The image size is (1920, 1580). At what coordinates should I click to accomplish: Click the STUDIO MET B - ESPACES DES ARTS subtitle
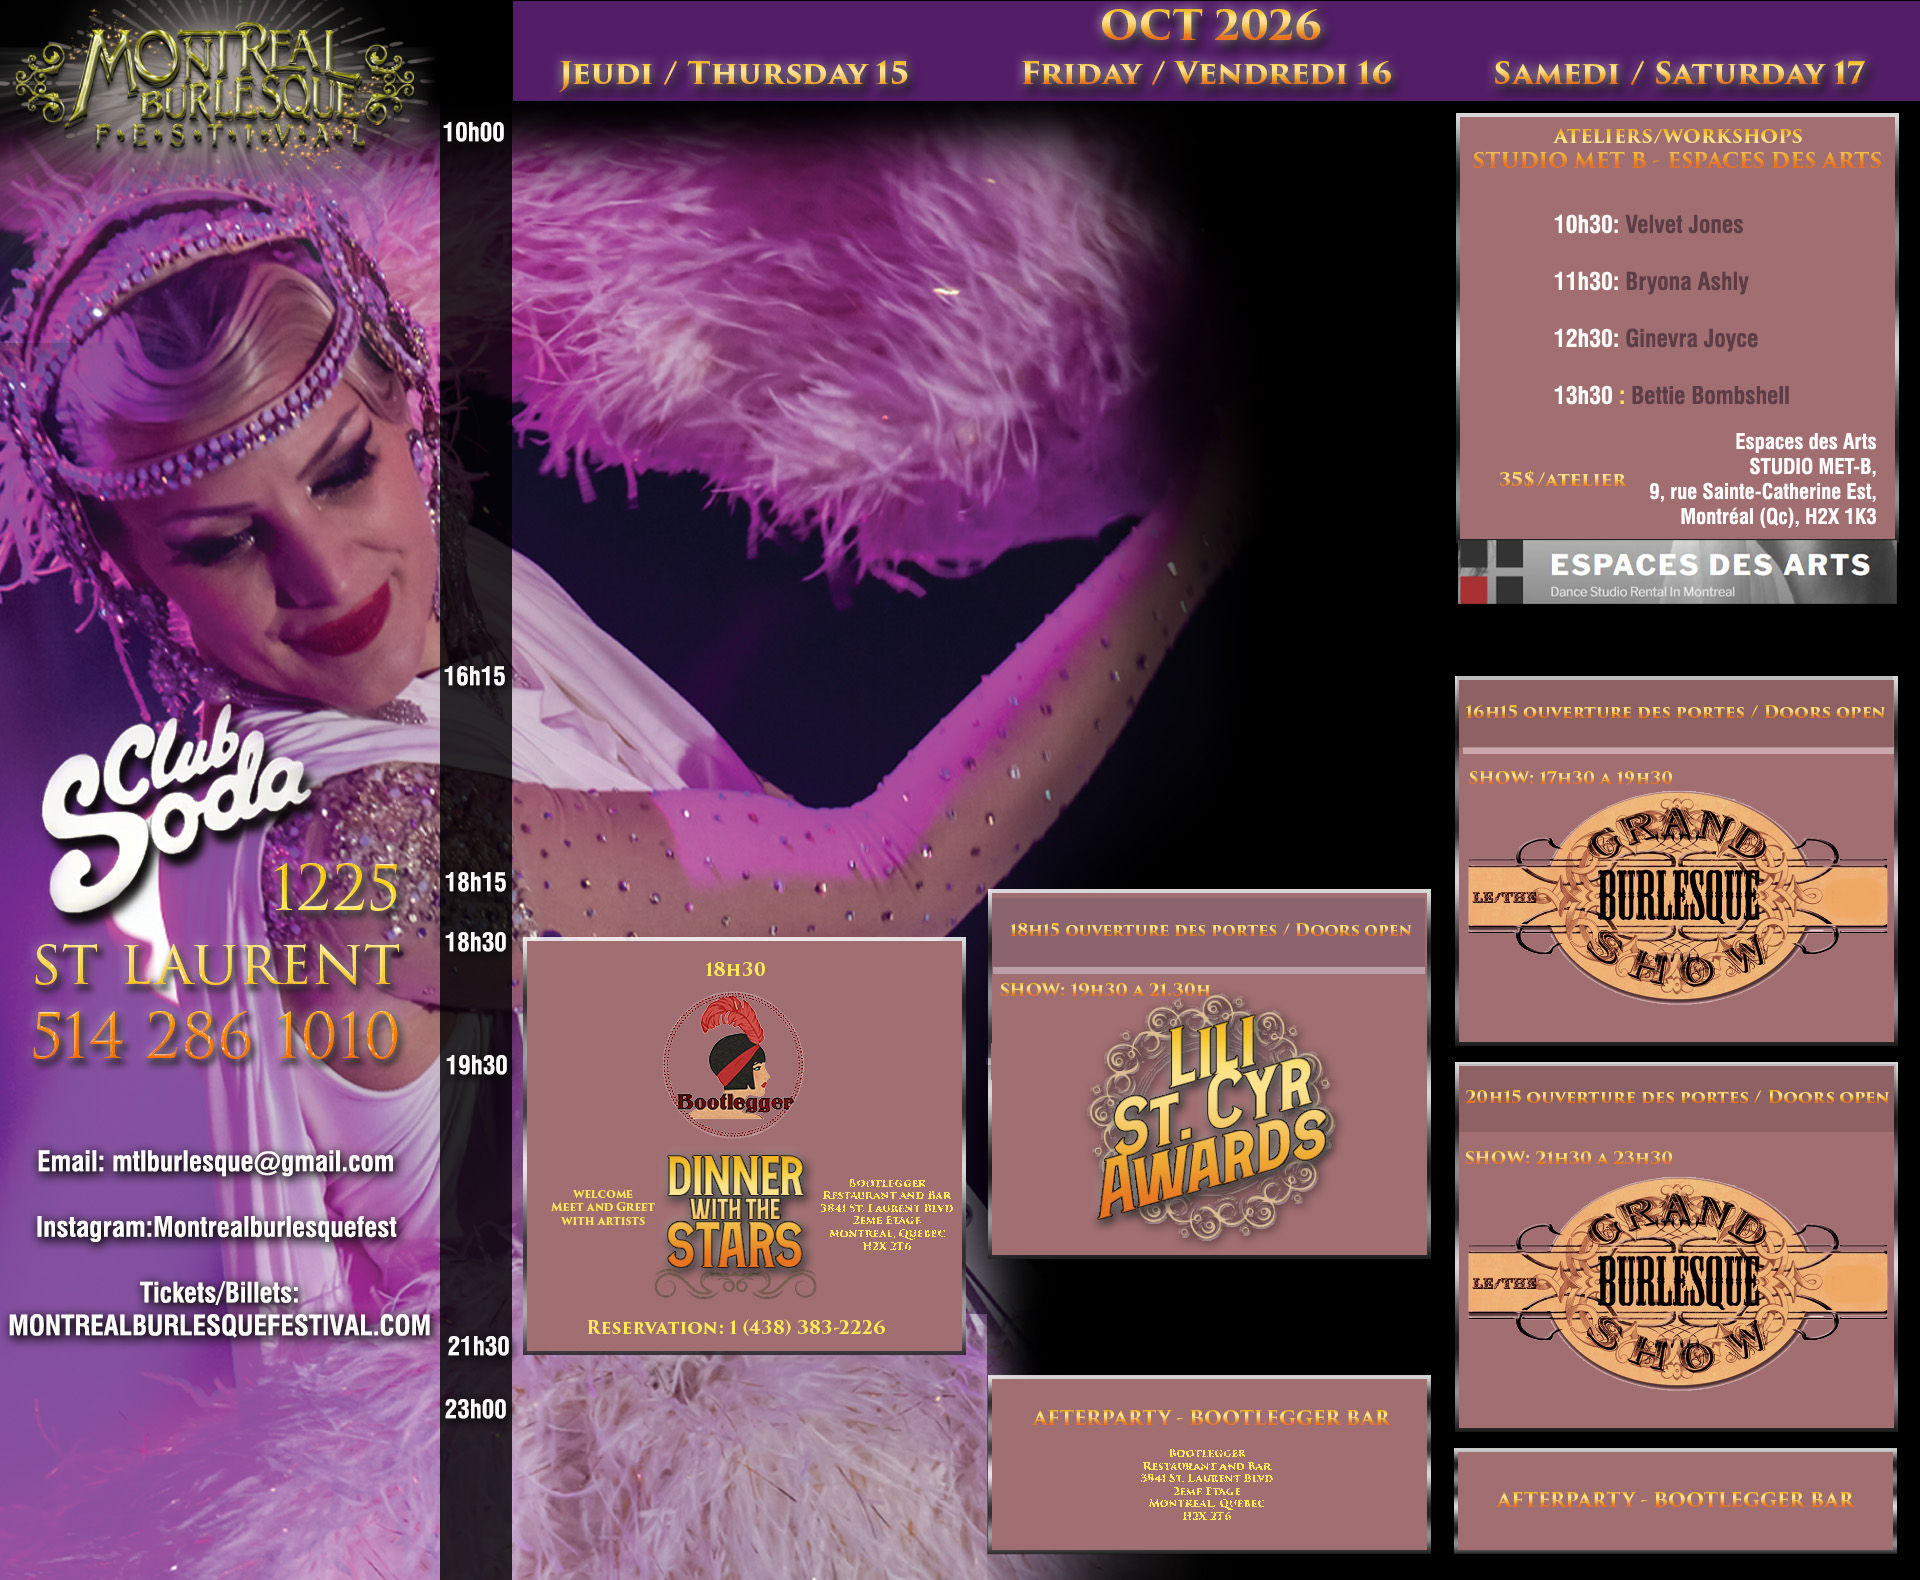[1677, 160]
